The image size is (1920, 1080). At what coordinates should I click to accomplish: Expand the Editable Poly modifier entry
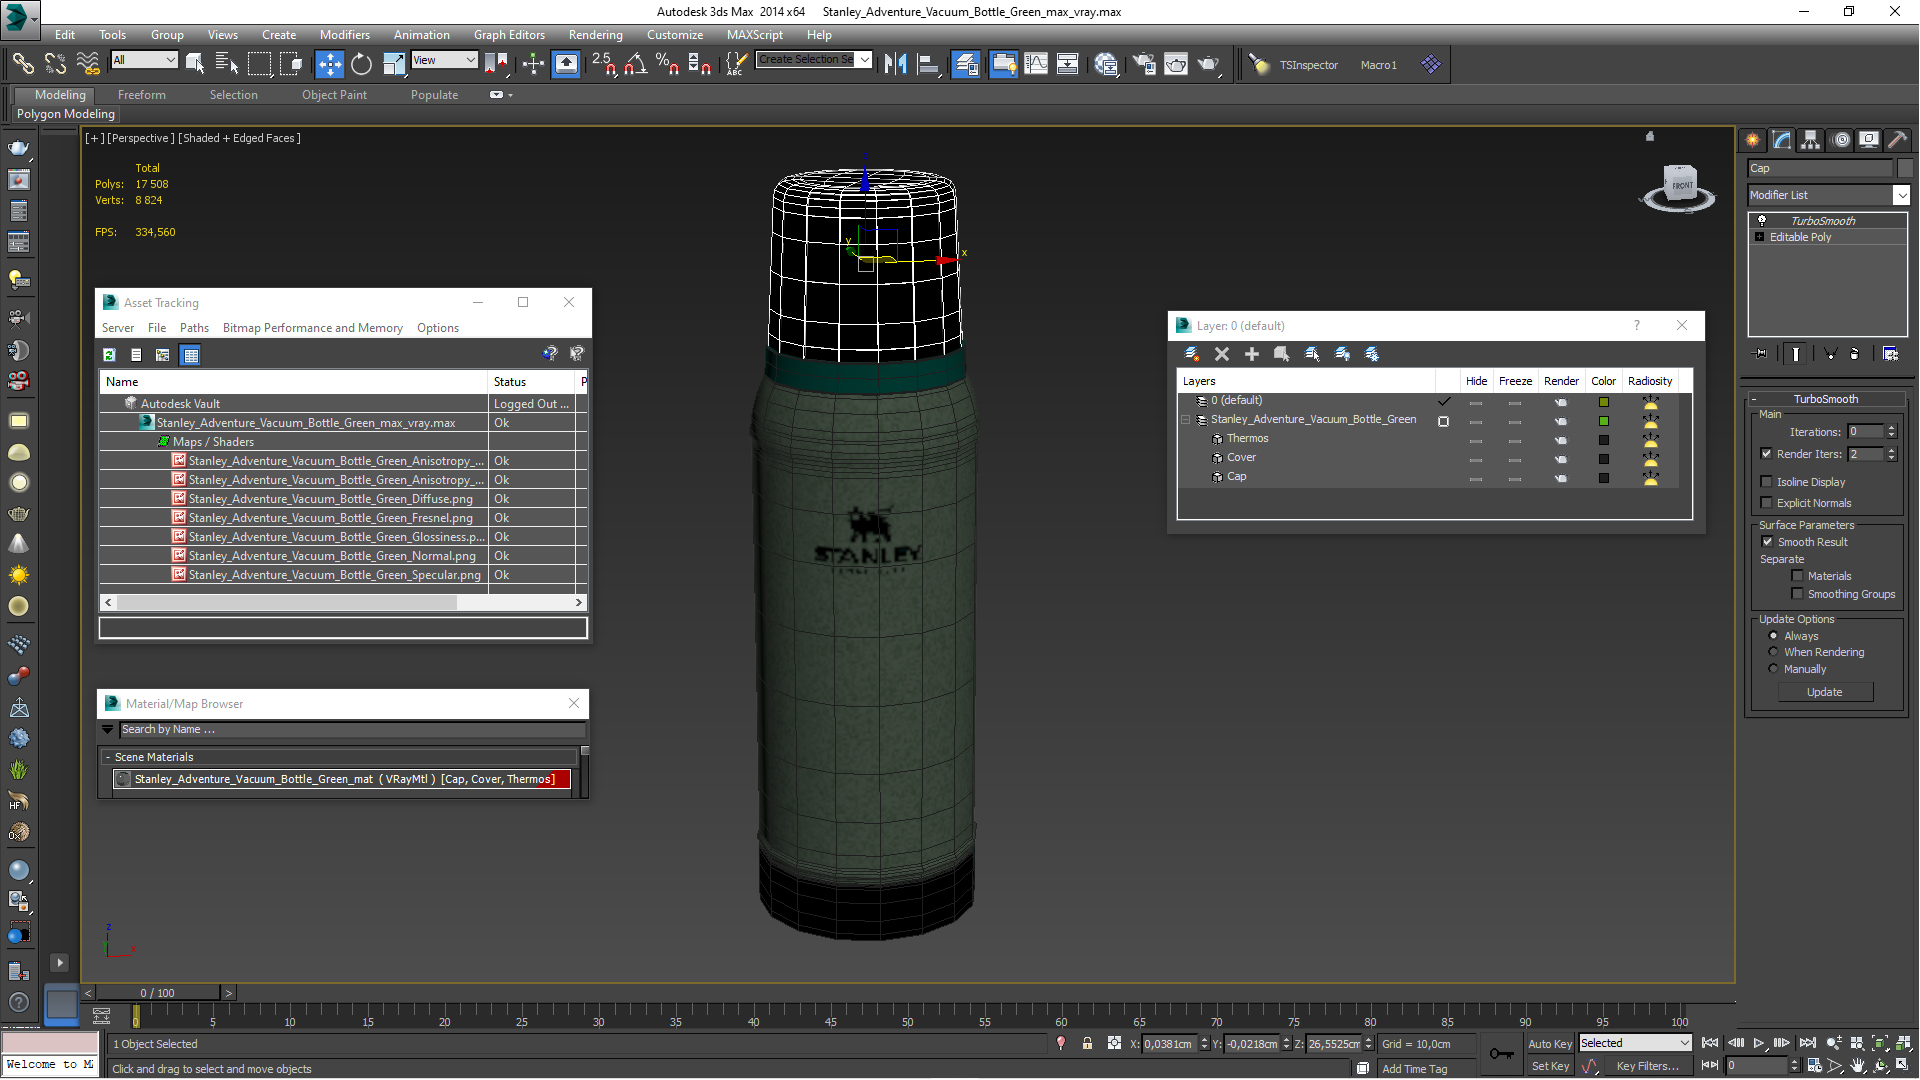tap(1760, 237)
